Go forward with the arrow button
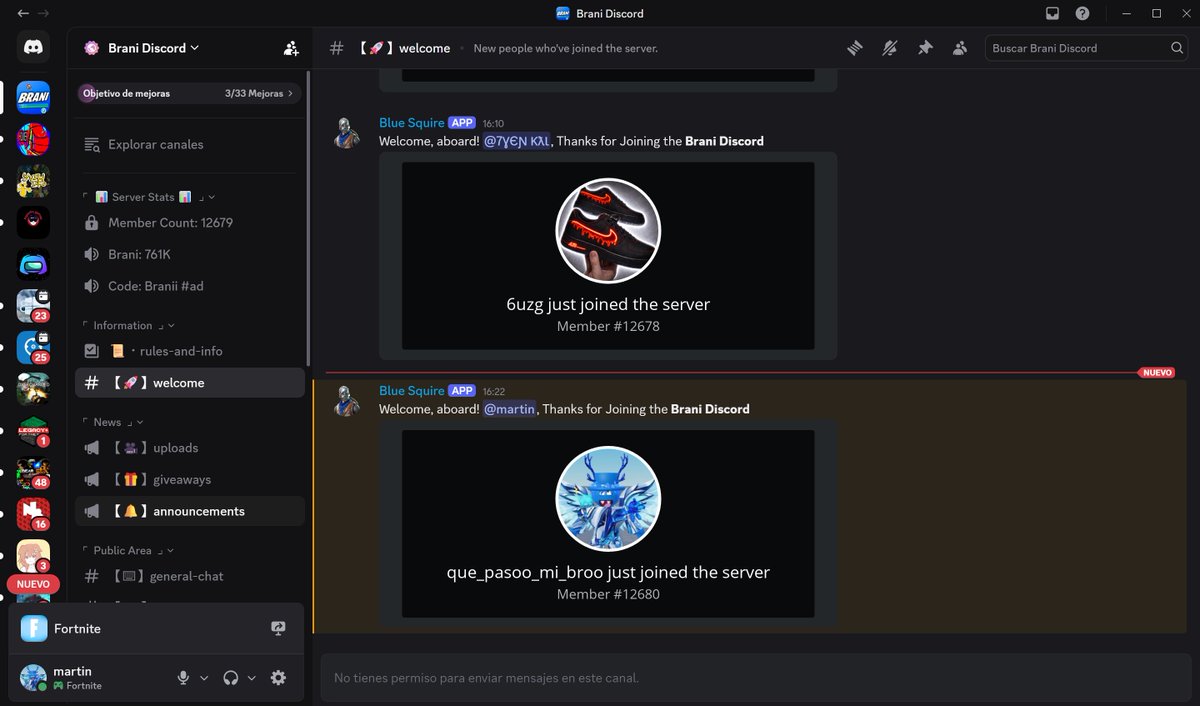The width and height of the screenshot is (1200, 706). [x=43, y=14]
